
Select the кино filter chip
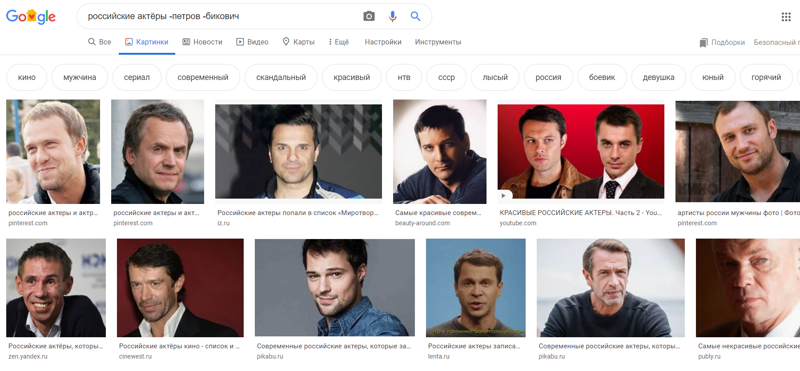click(27, 78)
